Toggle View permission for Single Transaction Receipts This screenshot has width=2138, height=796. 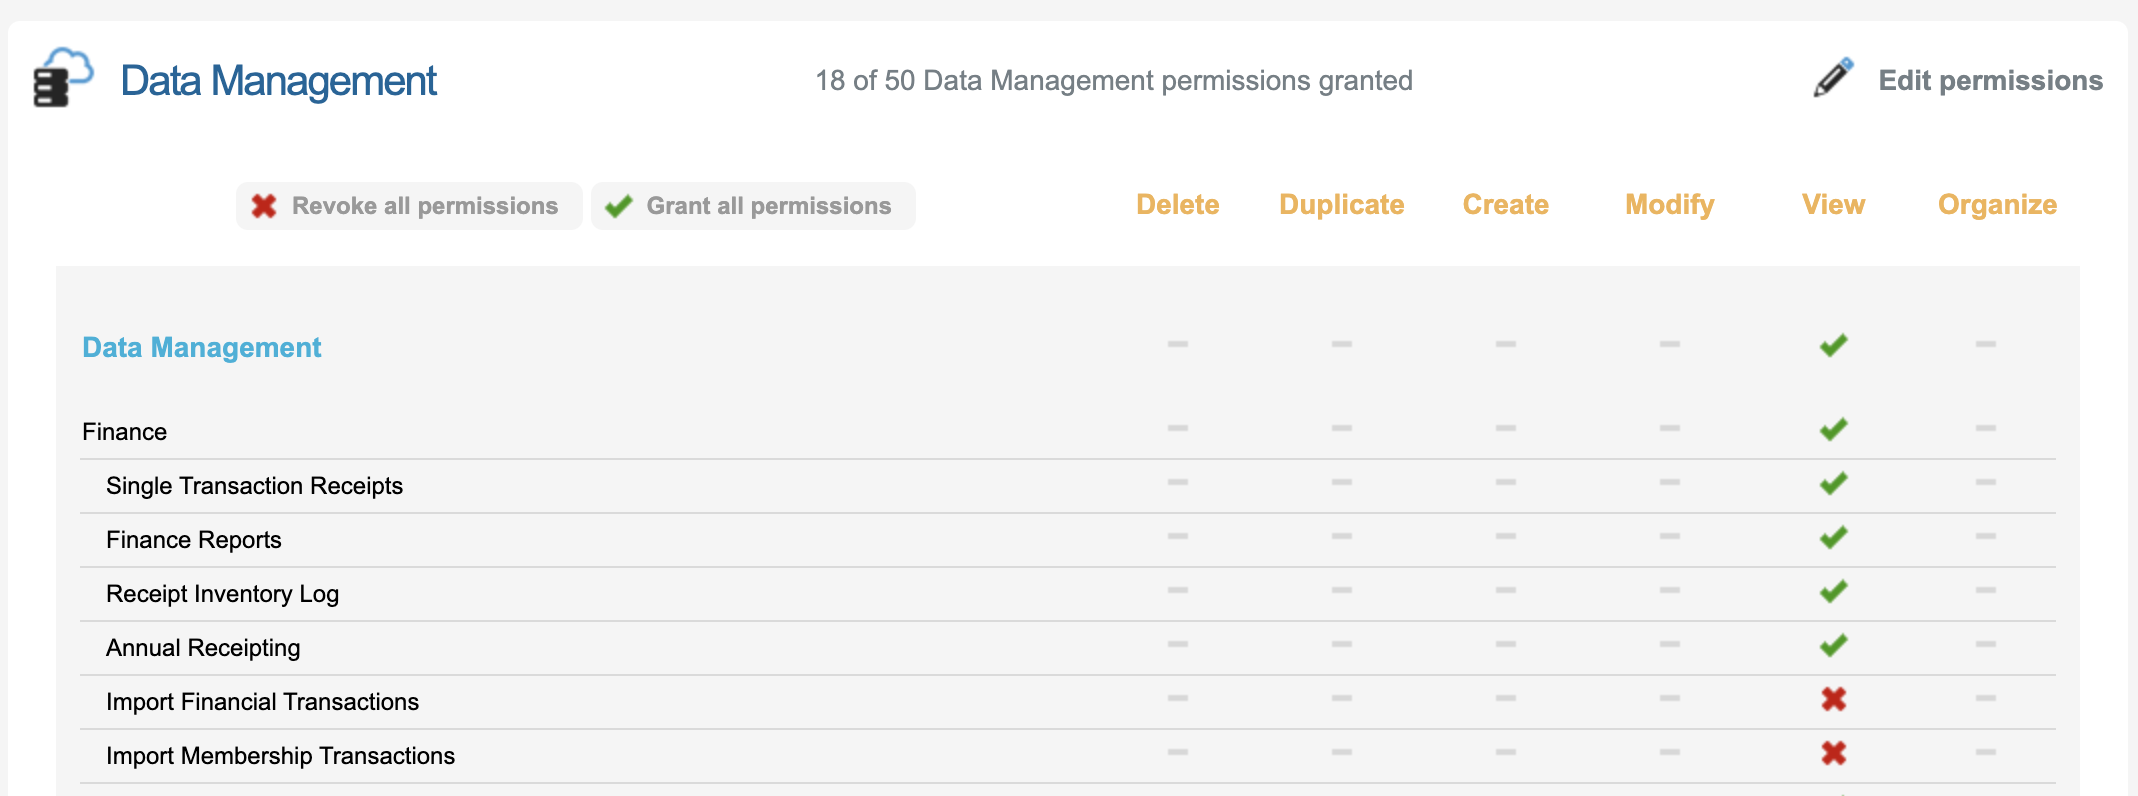tap(1833, 484)
